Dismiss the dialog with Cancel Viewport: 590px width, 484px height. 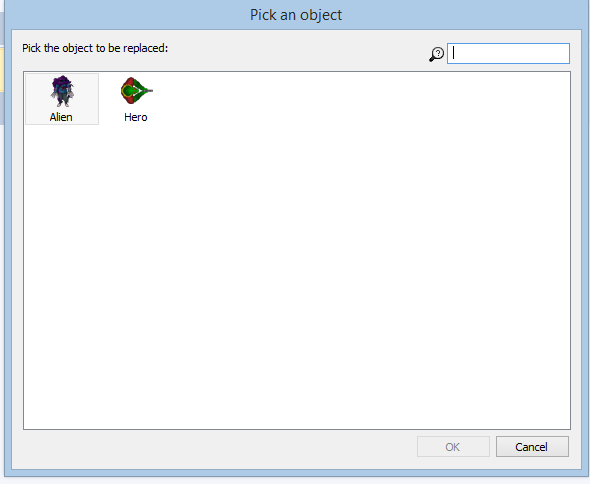click(532, 447)
